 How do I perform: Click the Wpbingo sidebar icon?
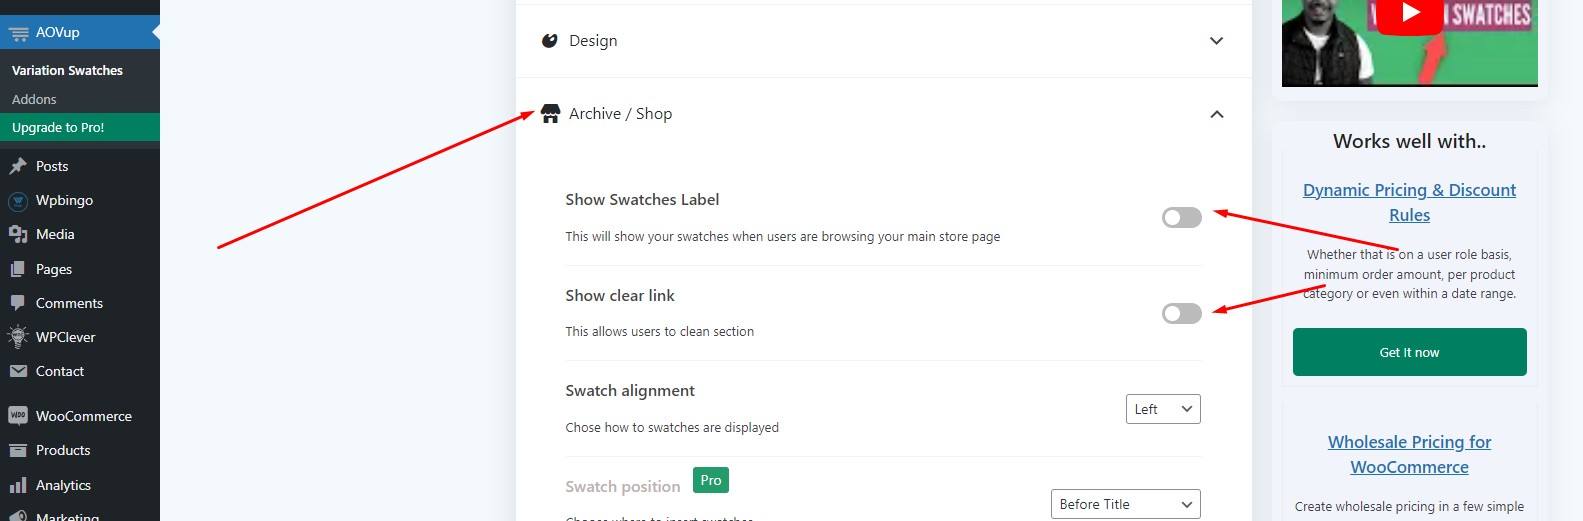pos(17,201)
